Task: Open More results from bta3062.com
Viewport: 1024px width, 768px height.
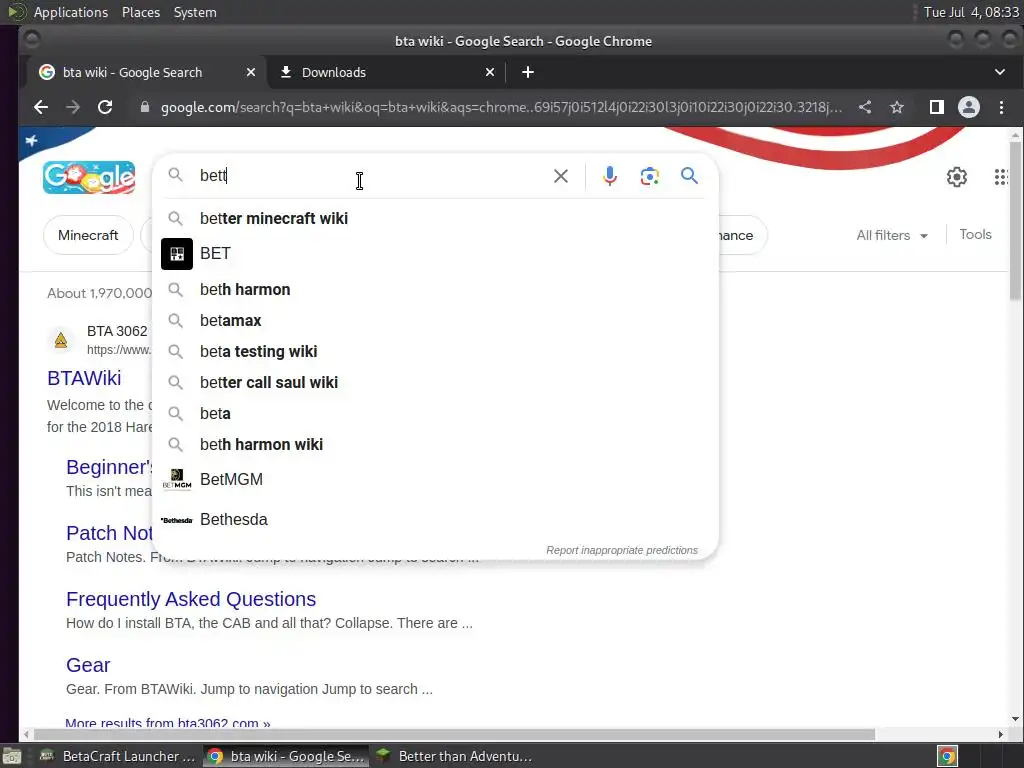Action: click(168, 724)
